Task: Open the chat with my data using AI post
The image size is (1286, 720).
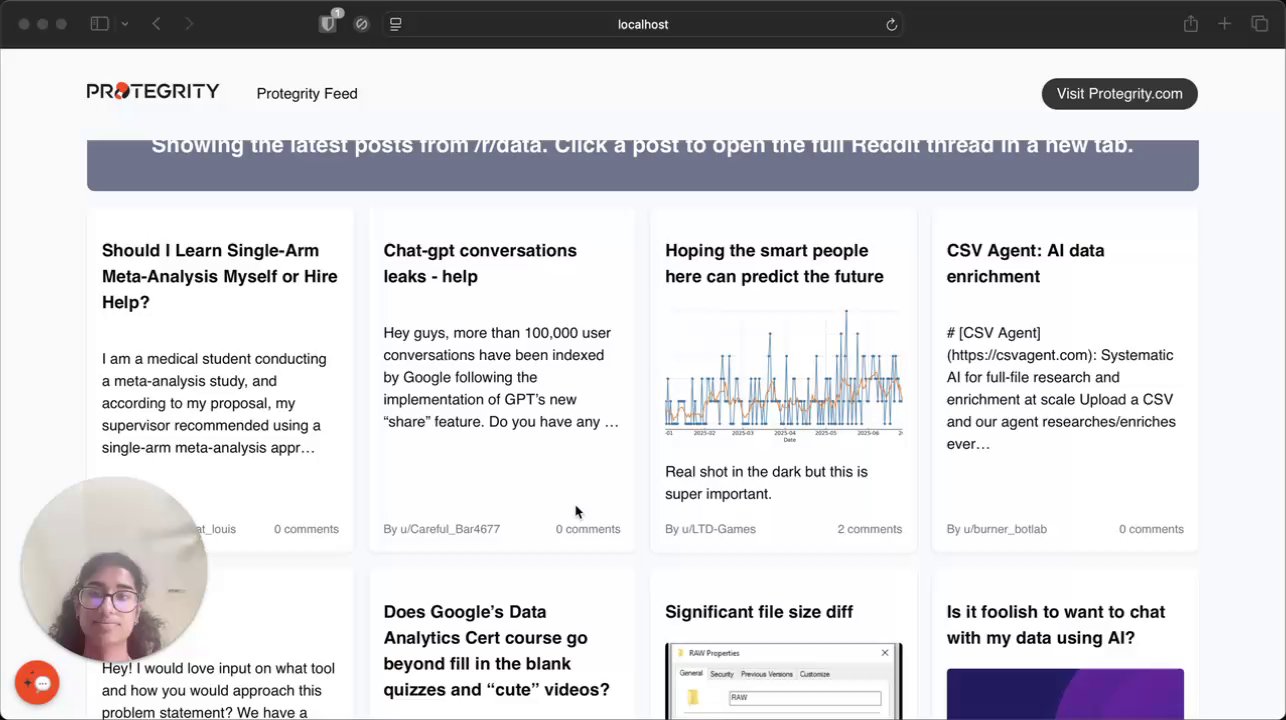Action: click(x=1056, y=625)
